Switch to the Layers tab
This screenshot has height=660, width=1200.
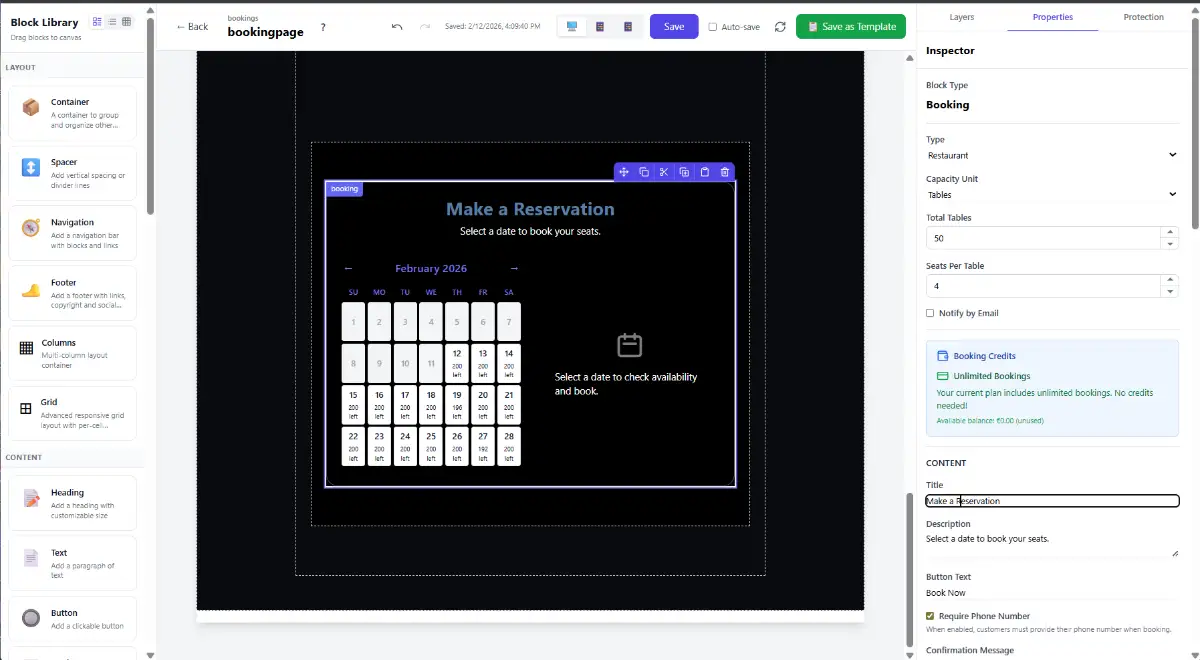pos(961,17)
